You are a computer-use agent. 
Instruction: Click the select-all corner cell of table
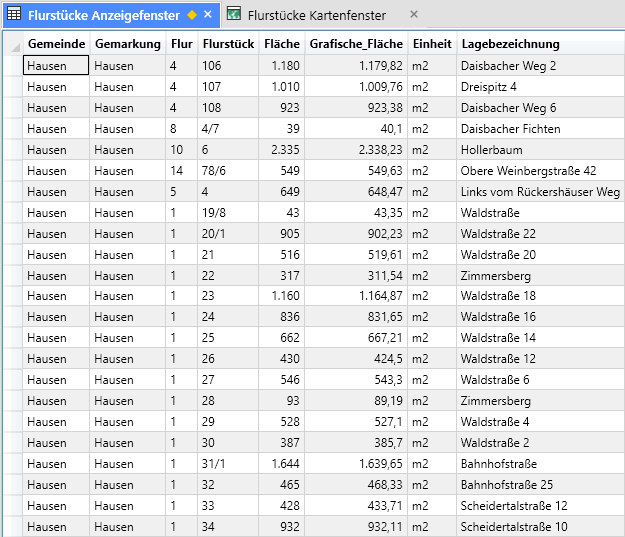[x=11, y=44]
